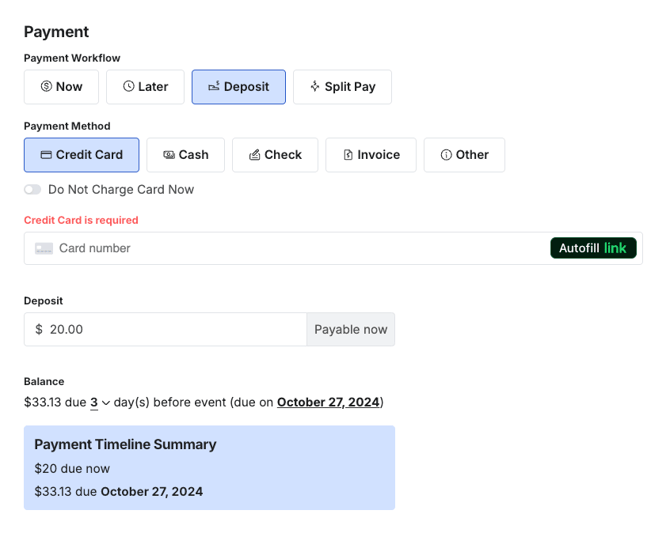Select the Now payment workflow
670x533 pixels.
tap(61, 87)
